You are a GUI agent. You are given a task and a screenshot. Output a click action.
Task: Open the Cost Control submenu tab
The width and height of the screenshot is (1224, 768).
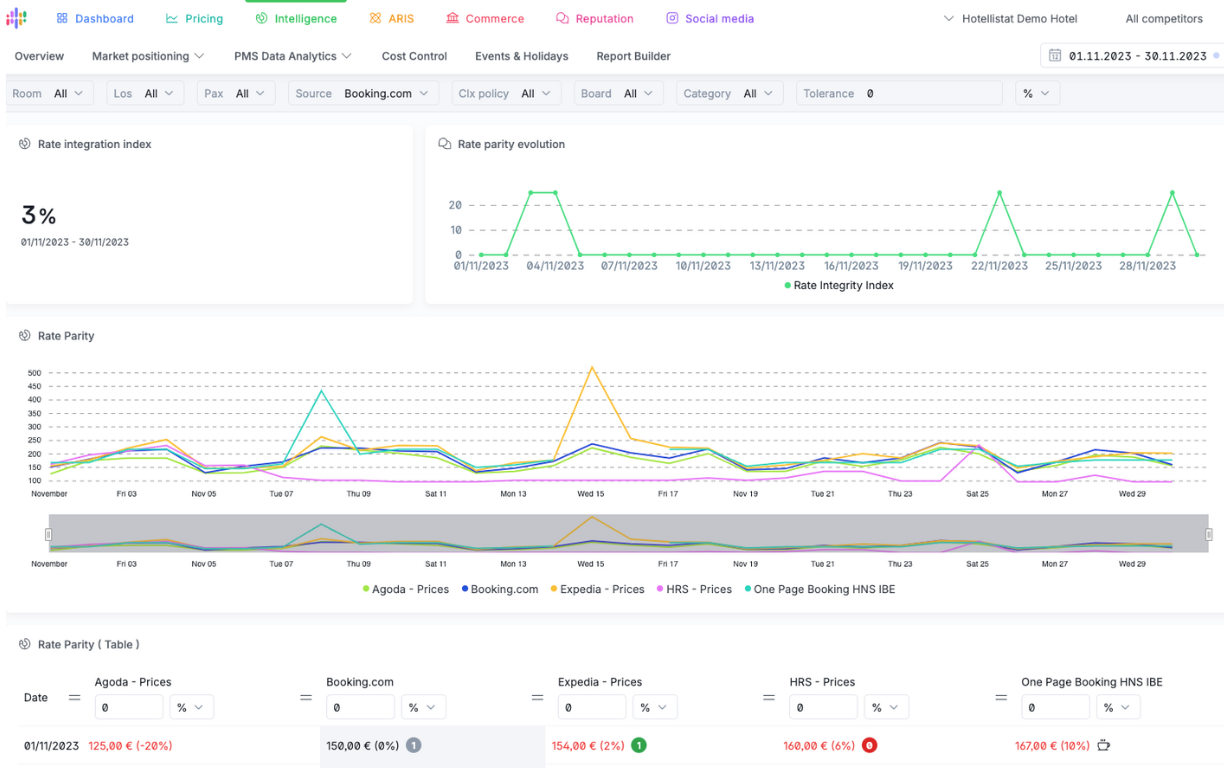[414, 56]
